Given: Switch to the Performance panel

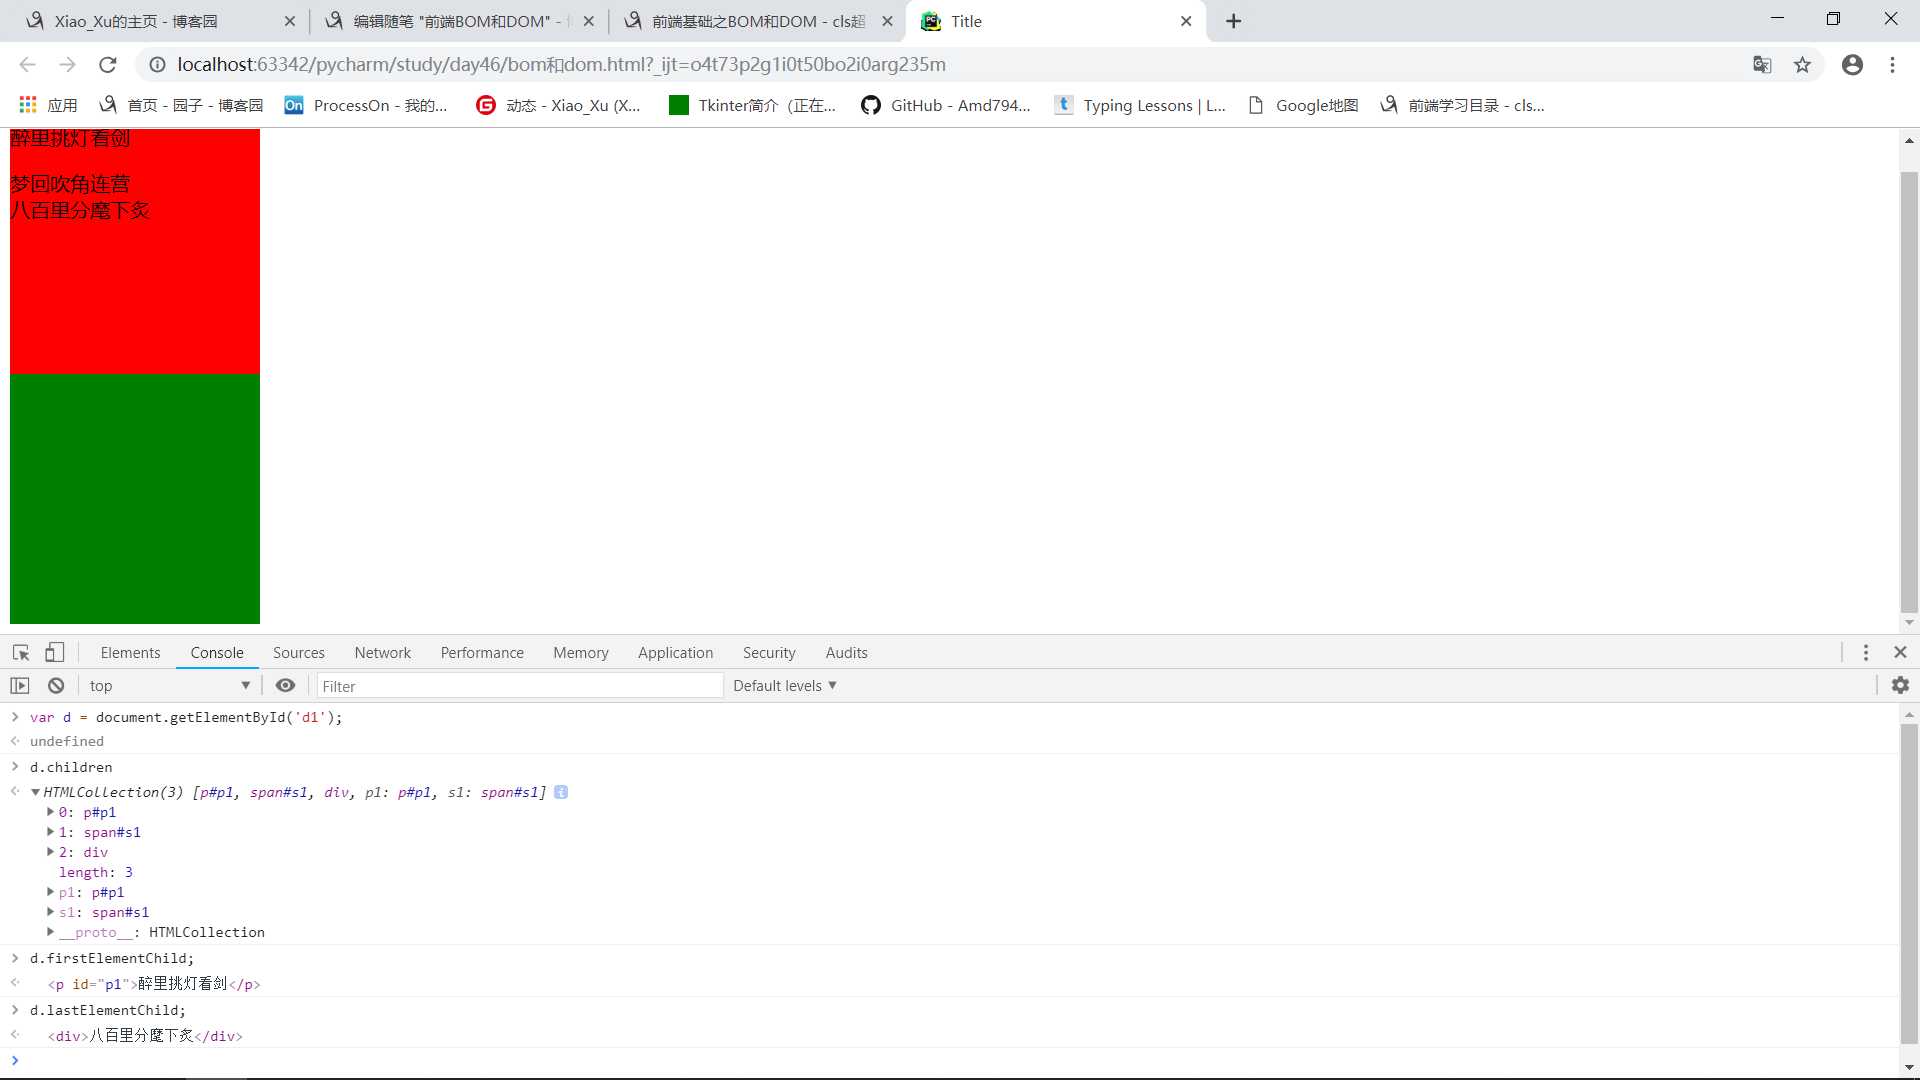Looking at the screenshot, I should [482, 653].
